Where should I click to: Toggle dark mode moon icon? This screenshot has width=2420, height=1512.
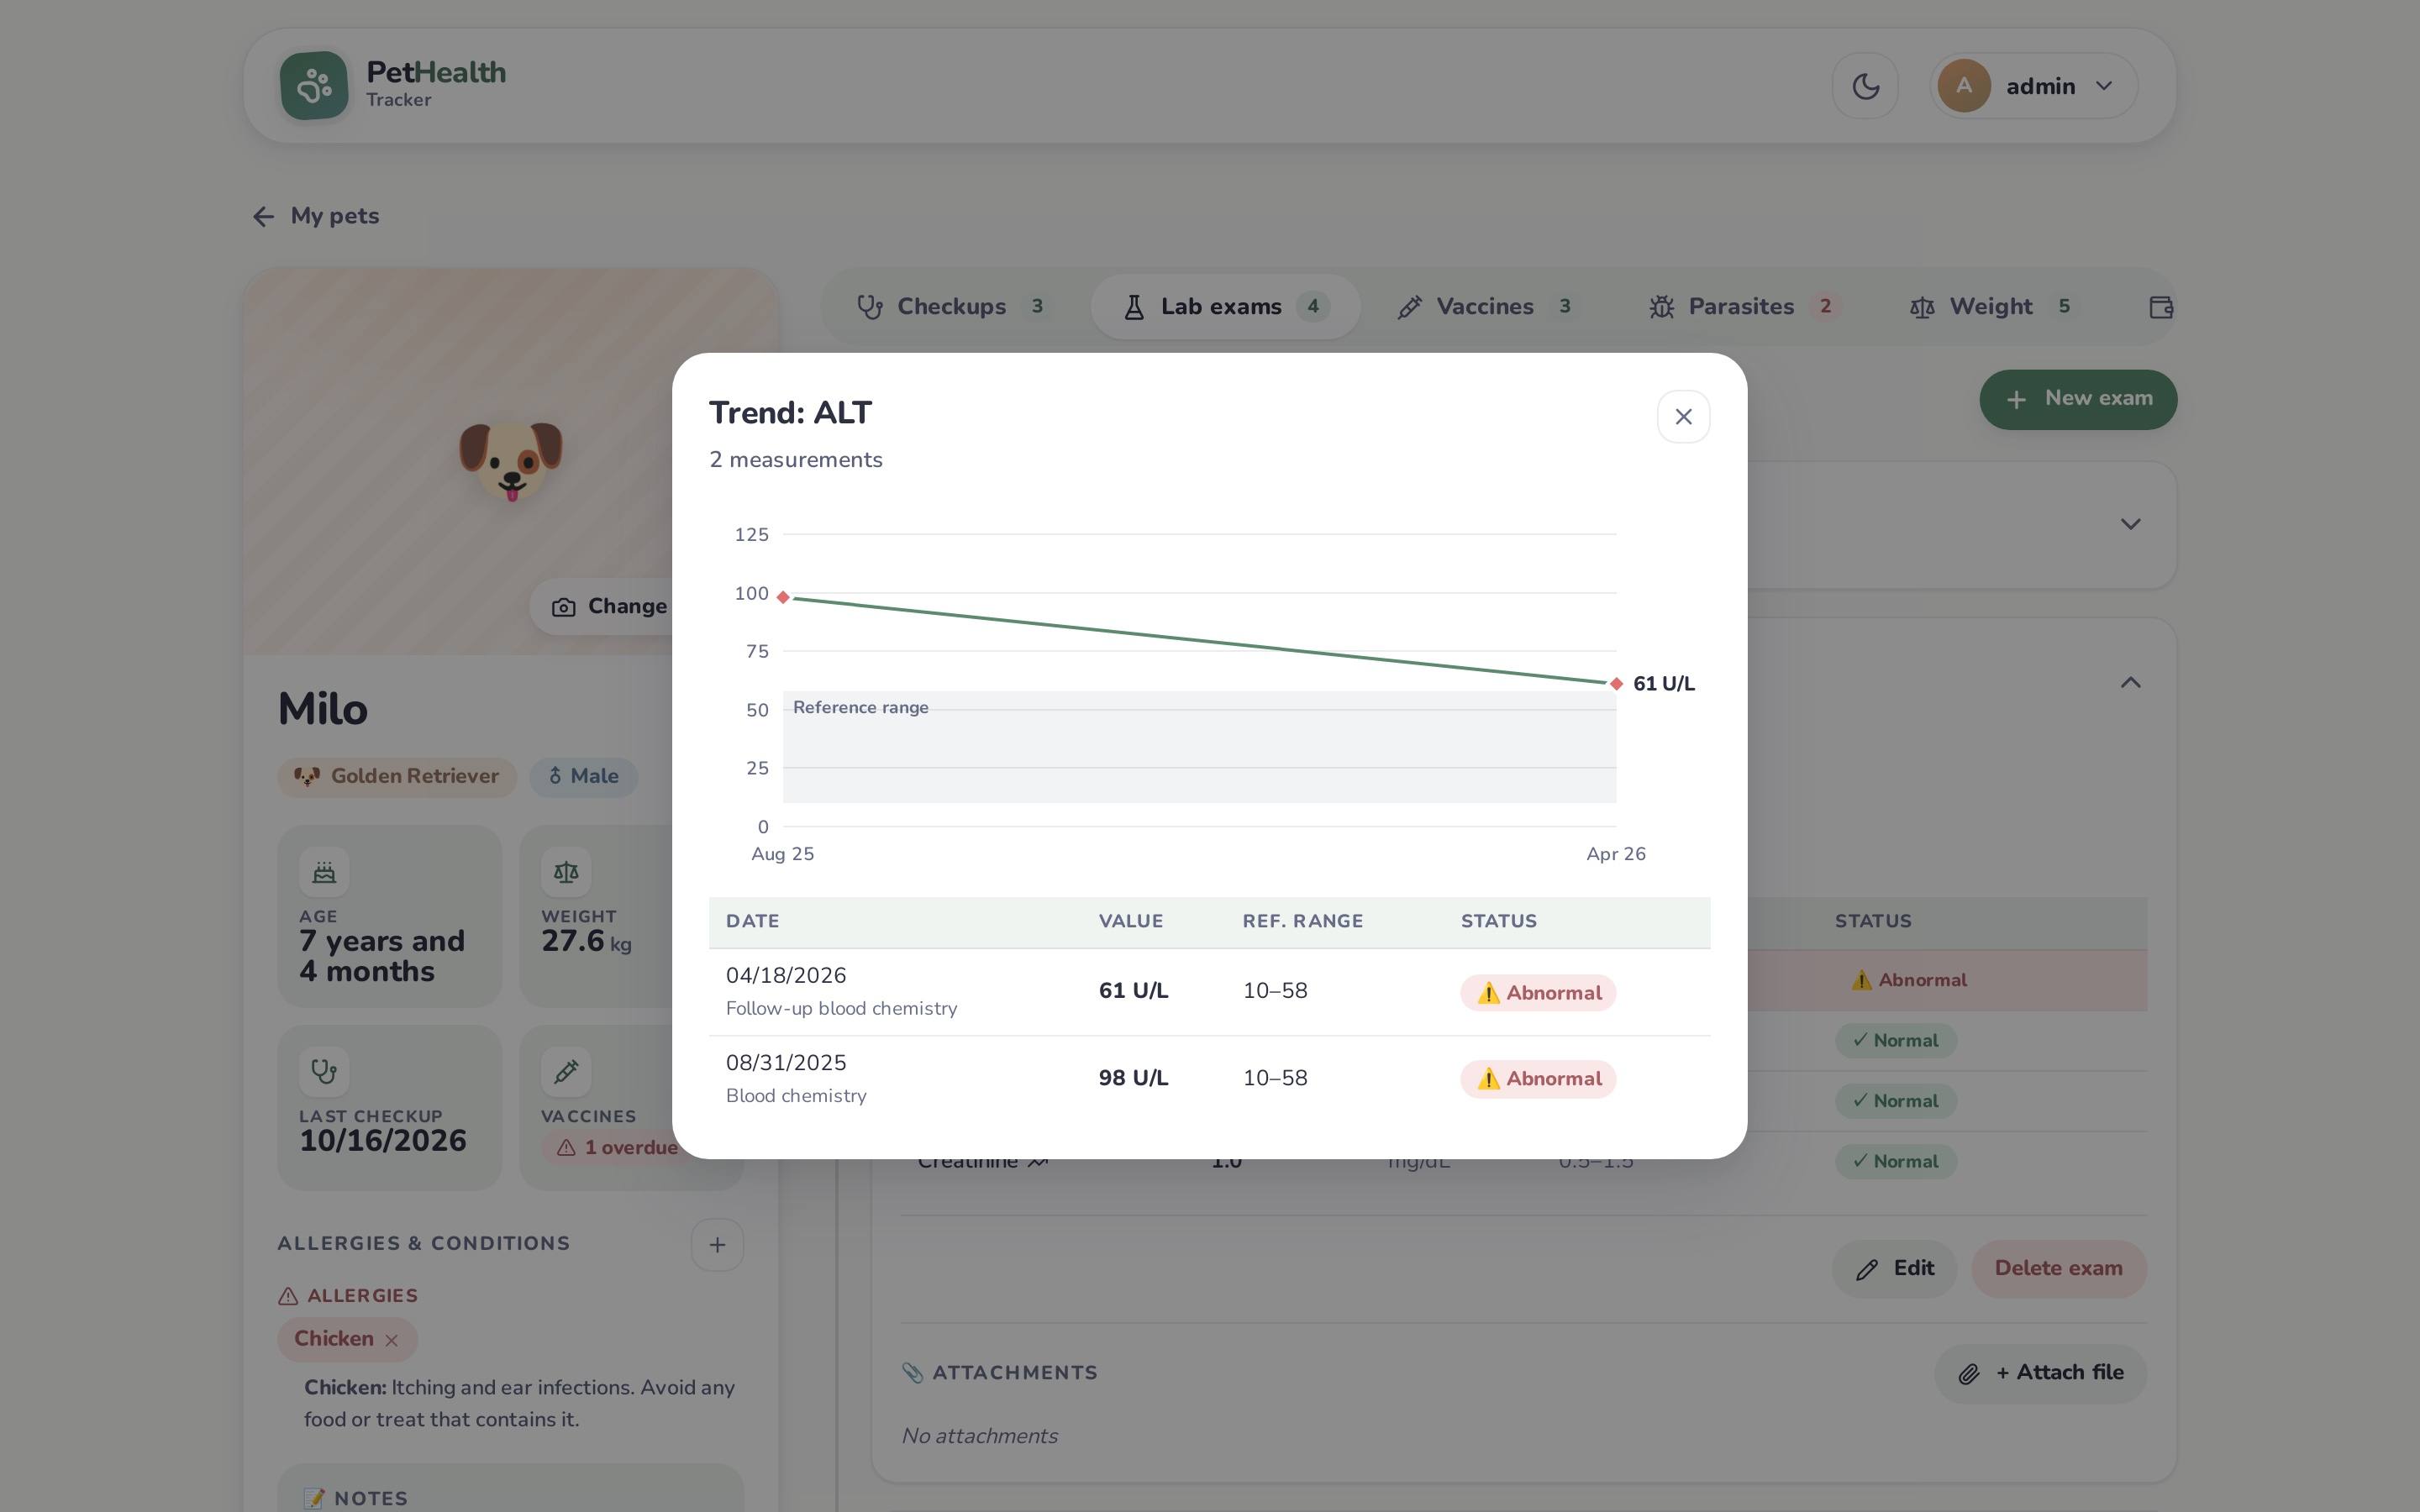1865,86
